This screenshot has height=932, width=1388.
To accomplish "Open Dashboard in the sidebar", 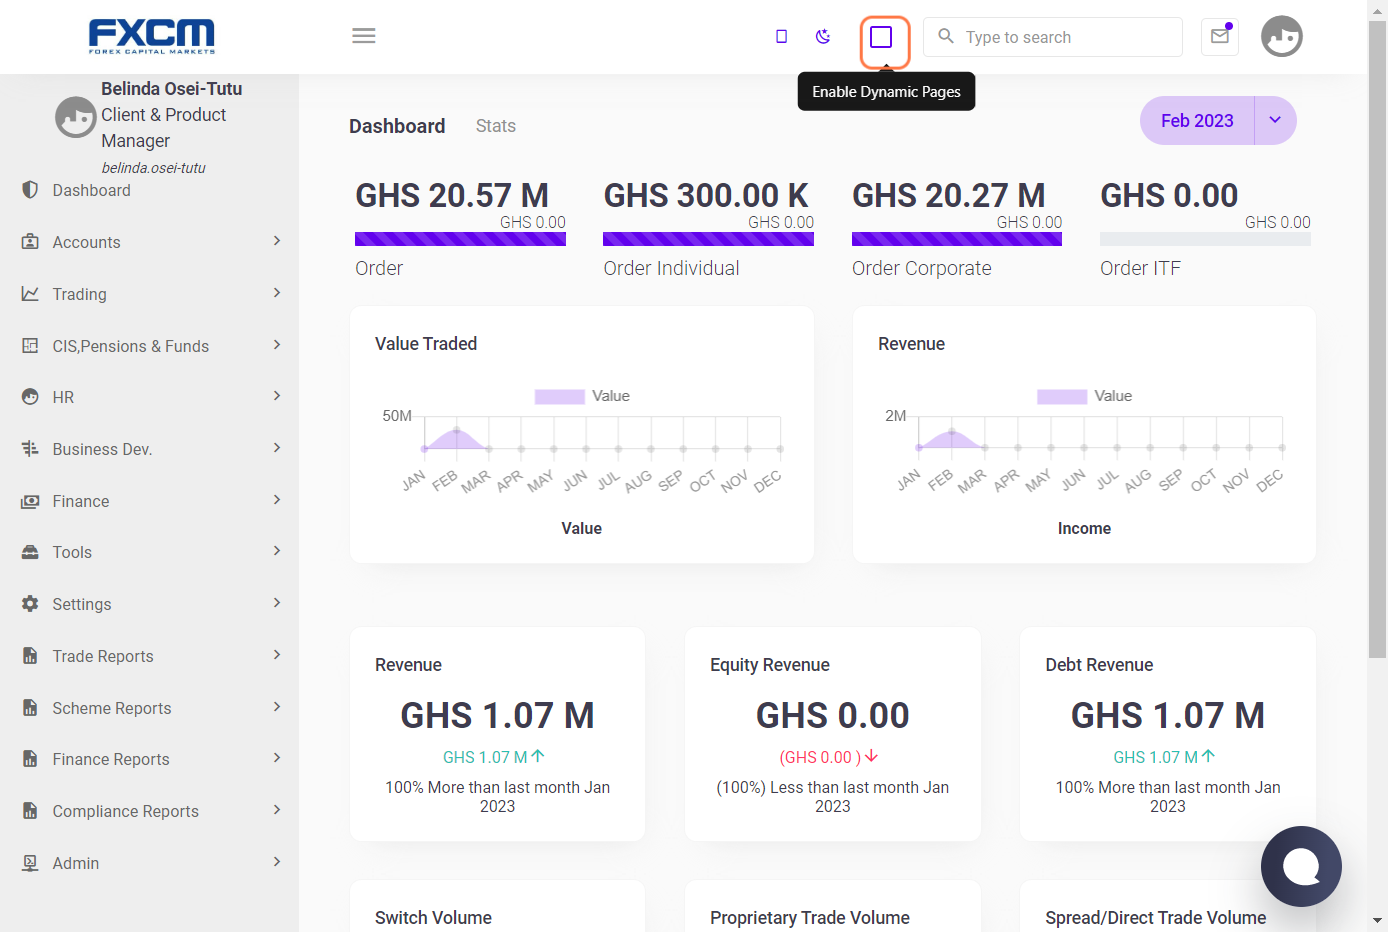I will (91, 190).
